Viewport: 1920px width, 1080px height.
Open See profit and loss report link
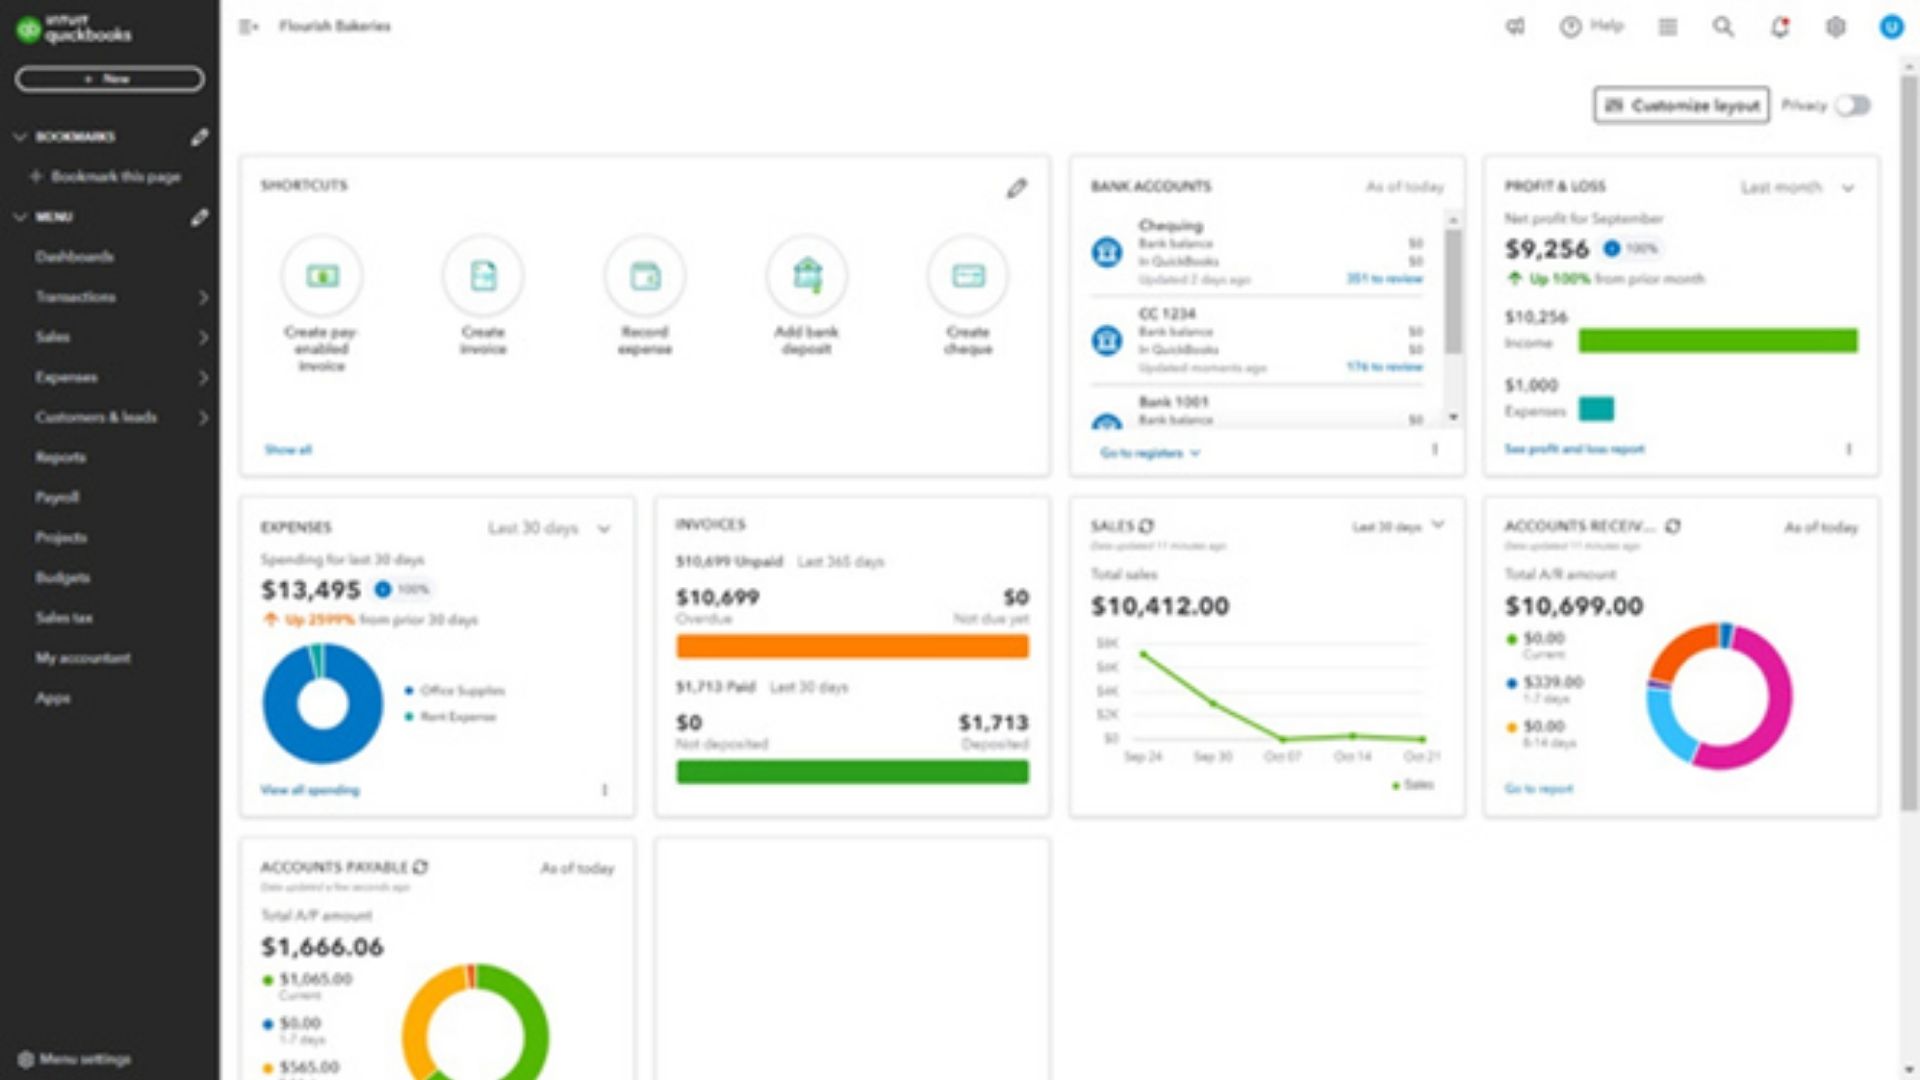(1575, 449)
